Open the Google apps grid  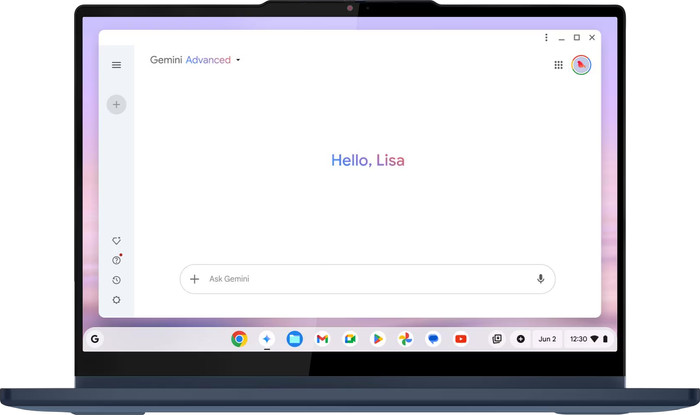coord(558,65)
